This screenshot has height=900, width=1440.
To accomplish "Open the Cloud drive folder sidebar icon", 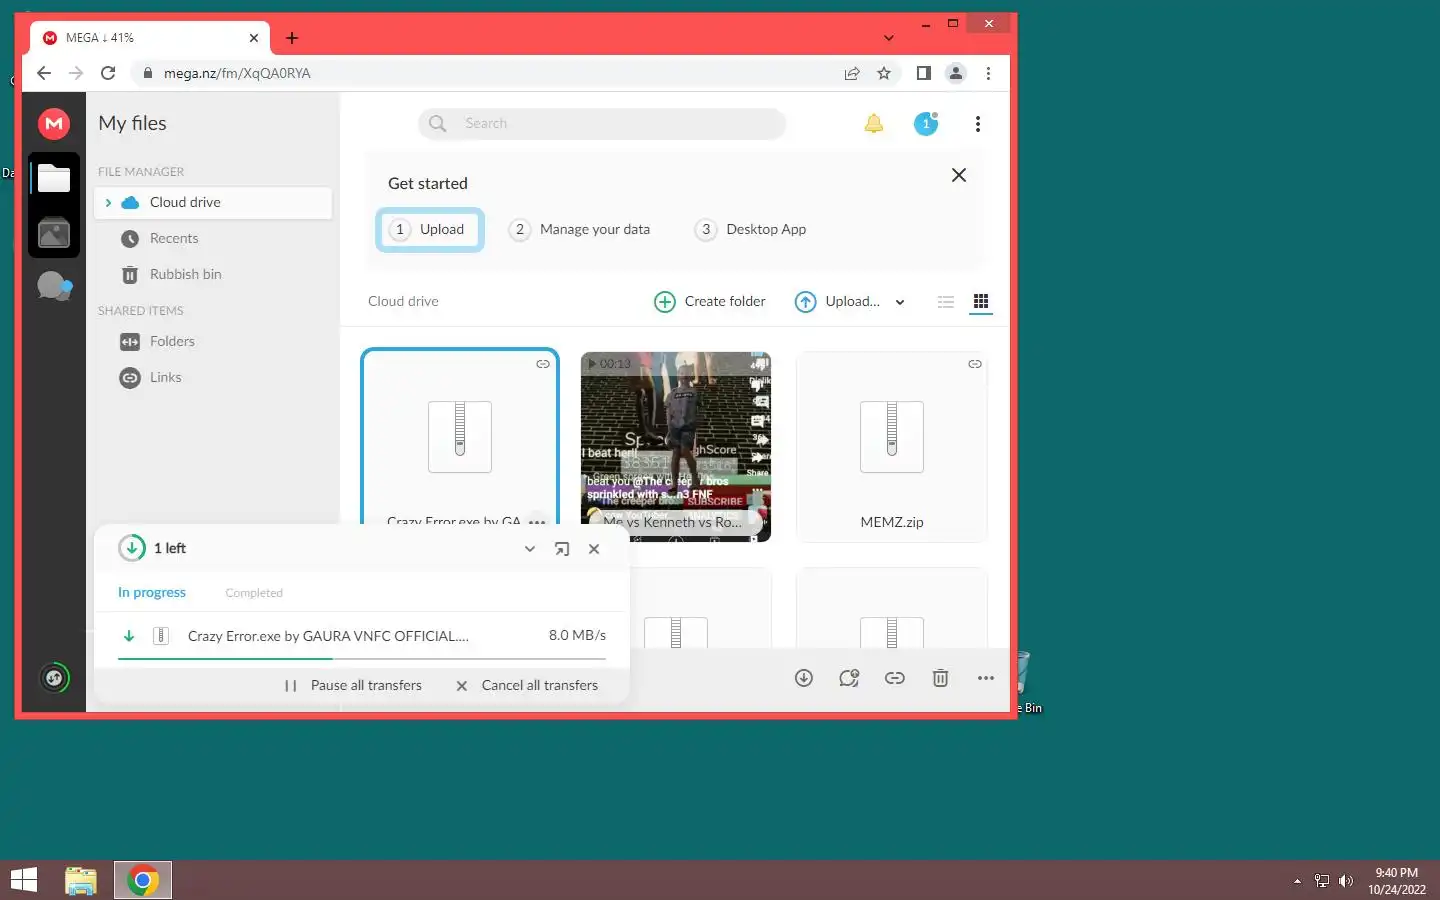I will 54,179.
